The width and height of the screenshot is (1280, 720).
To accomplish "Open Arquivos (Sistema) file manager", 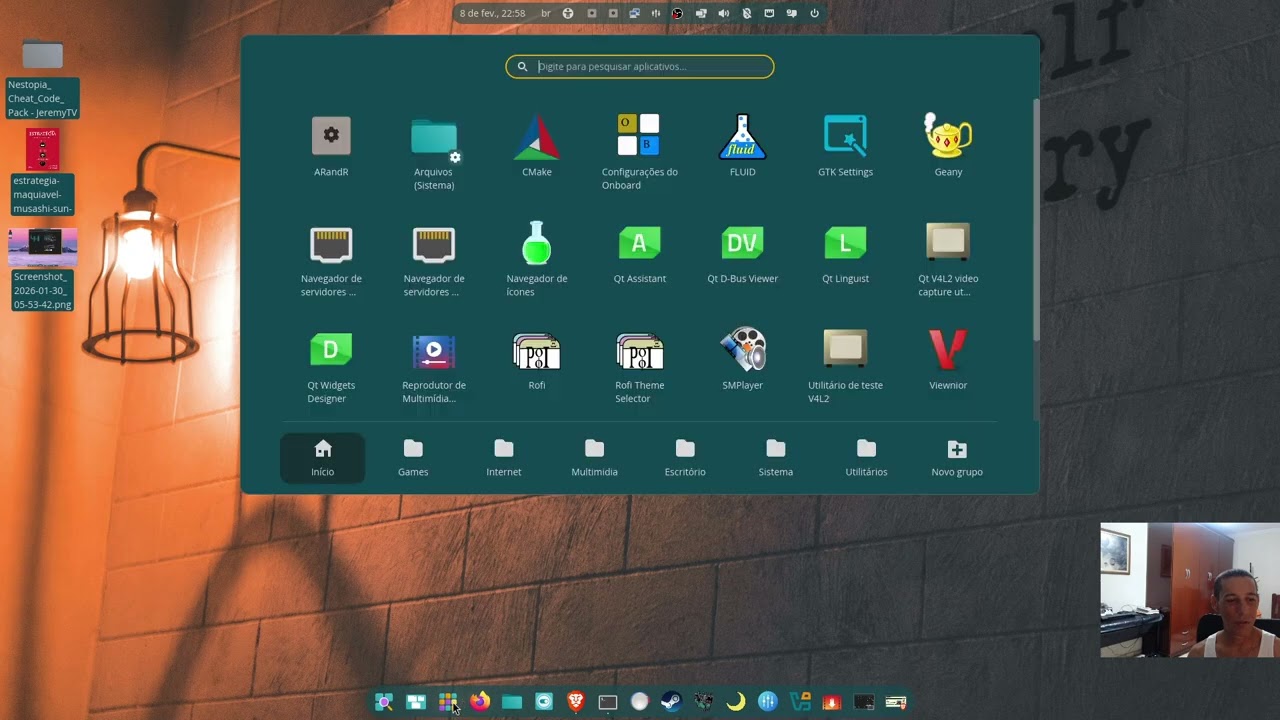I will pyautogui.click(x=434, y=152).
